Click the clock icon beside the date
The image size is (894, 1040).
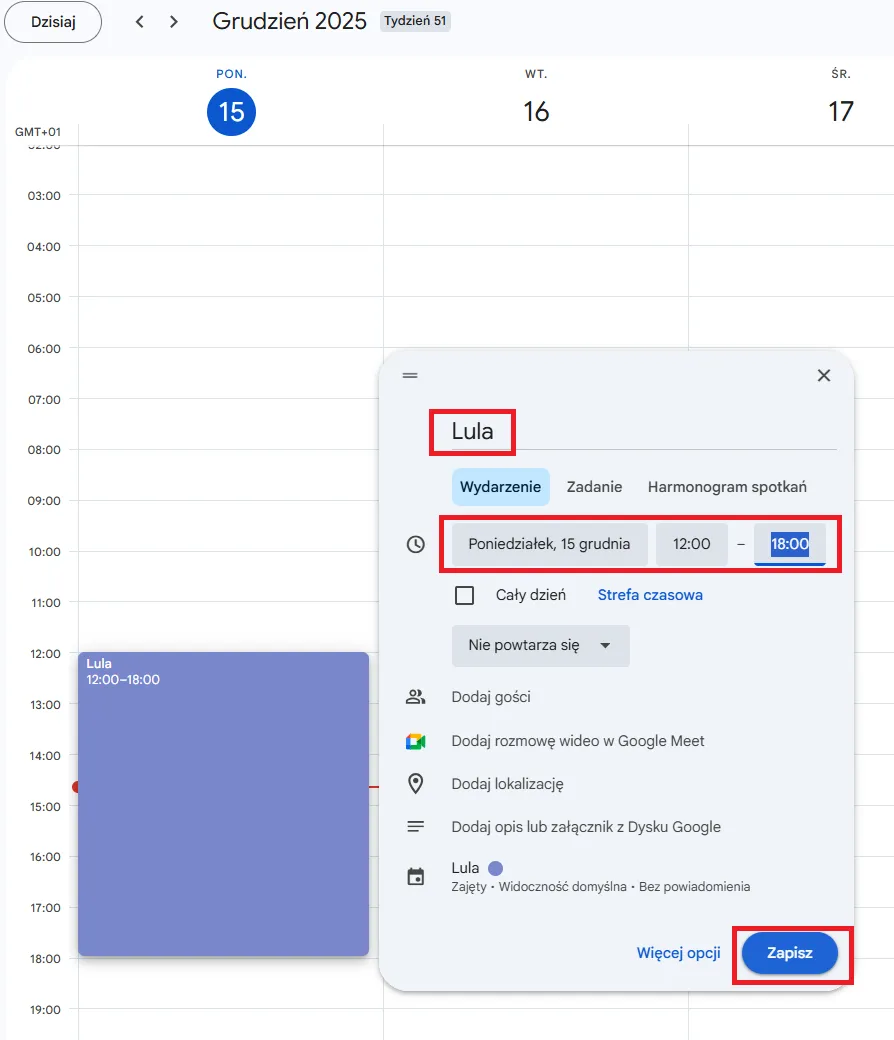click(416, 545)
